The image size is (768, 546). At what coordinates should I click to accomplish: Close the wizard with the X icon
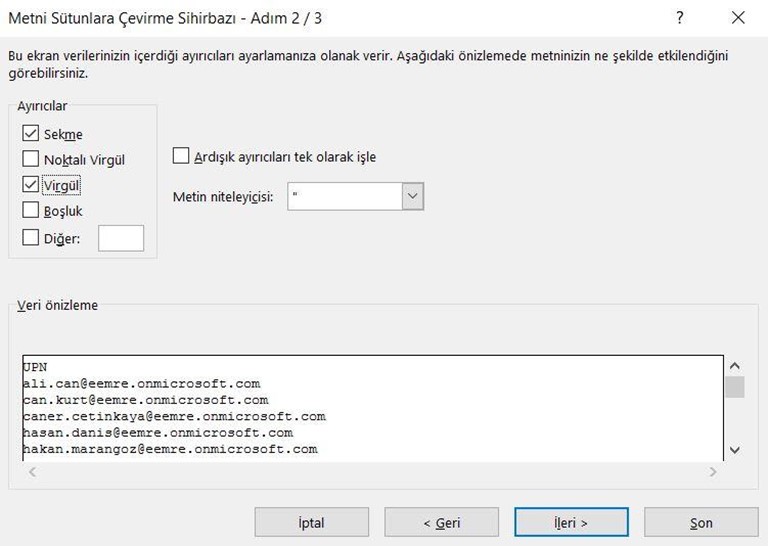coord(738,18)
